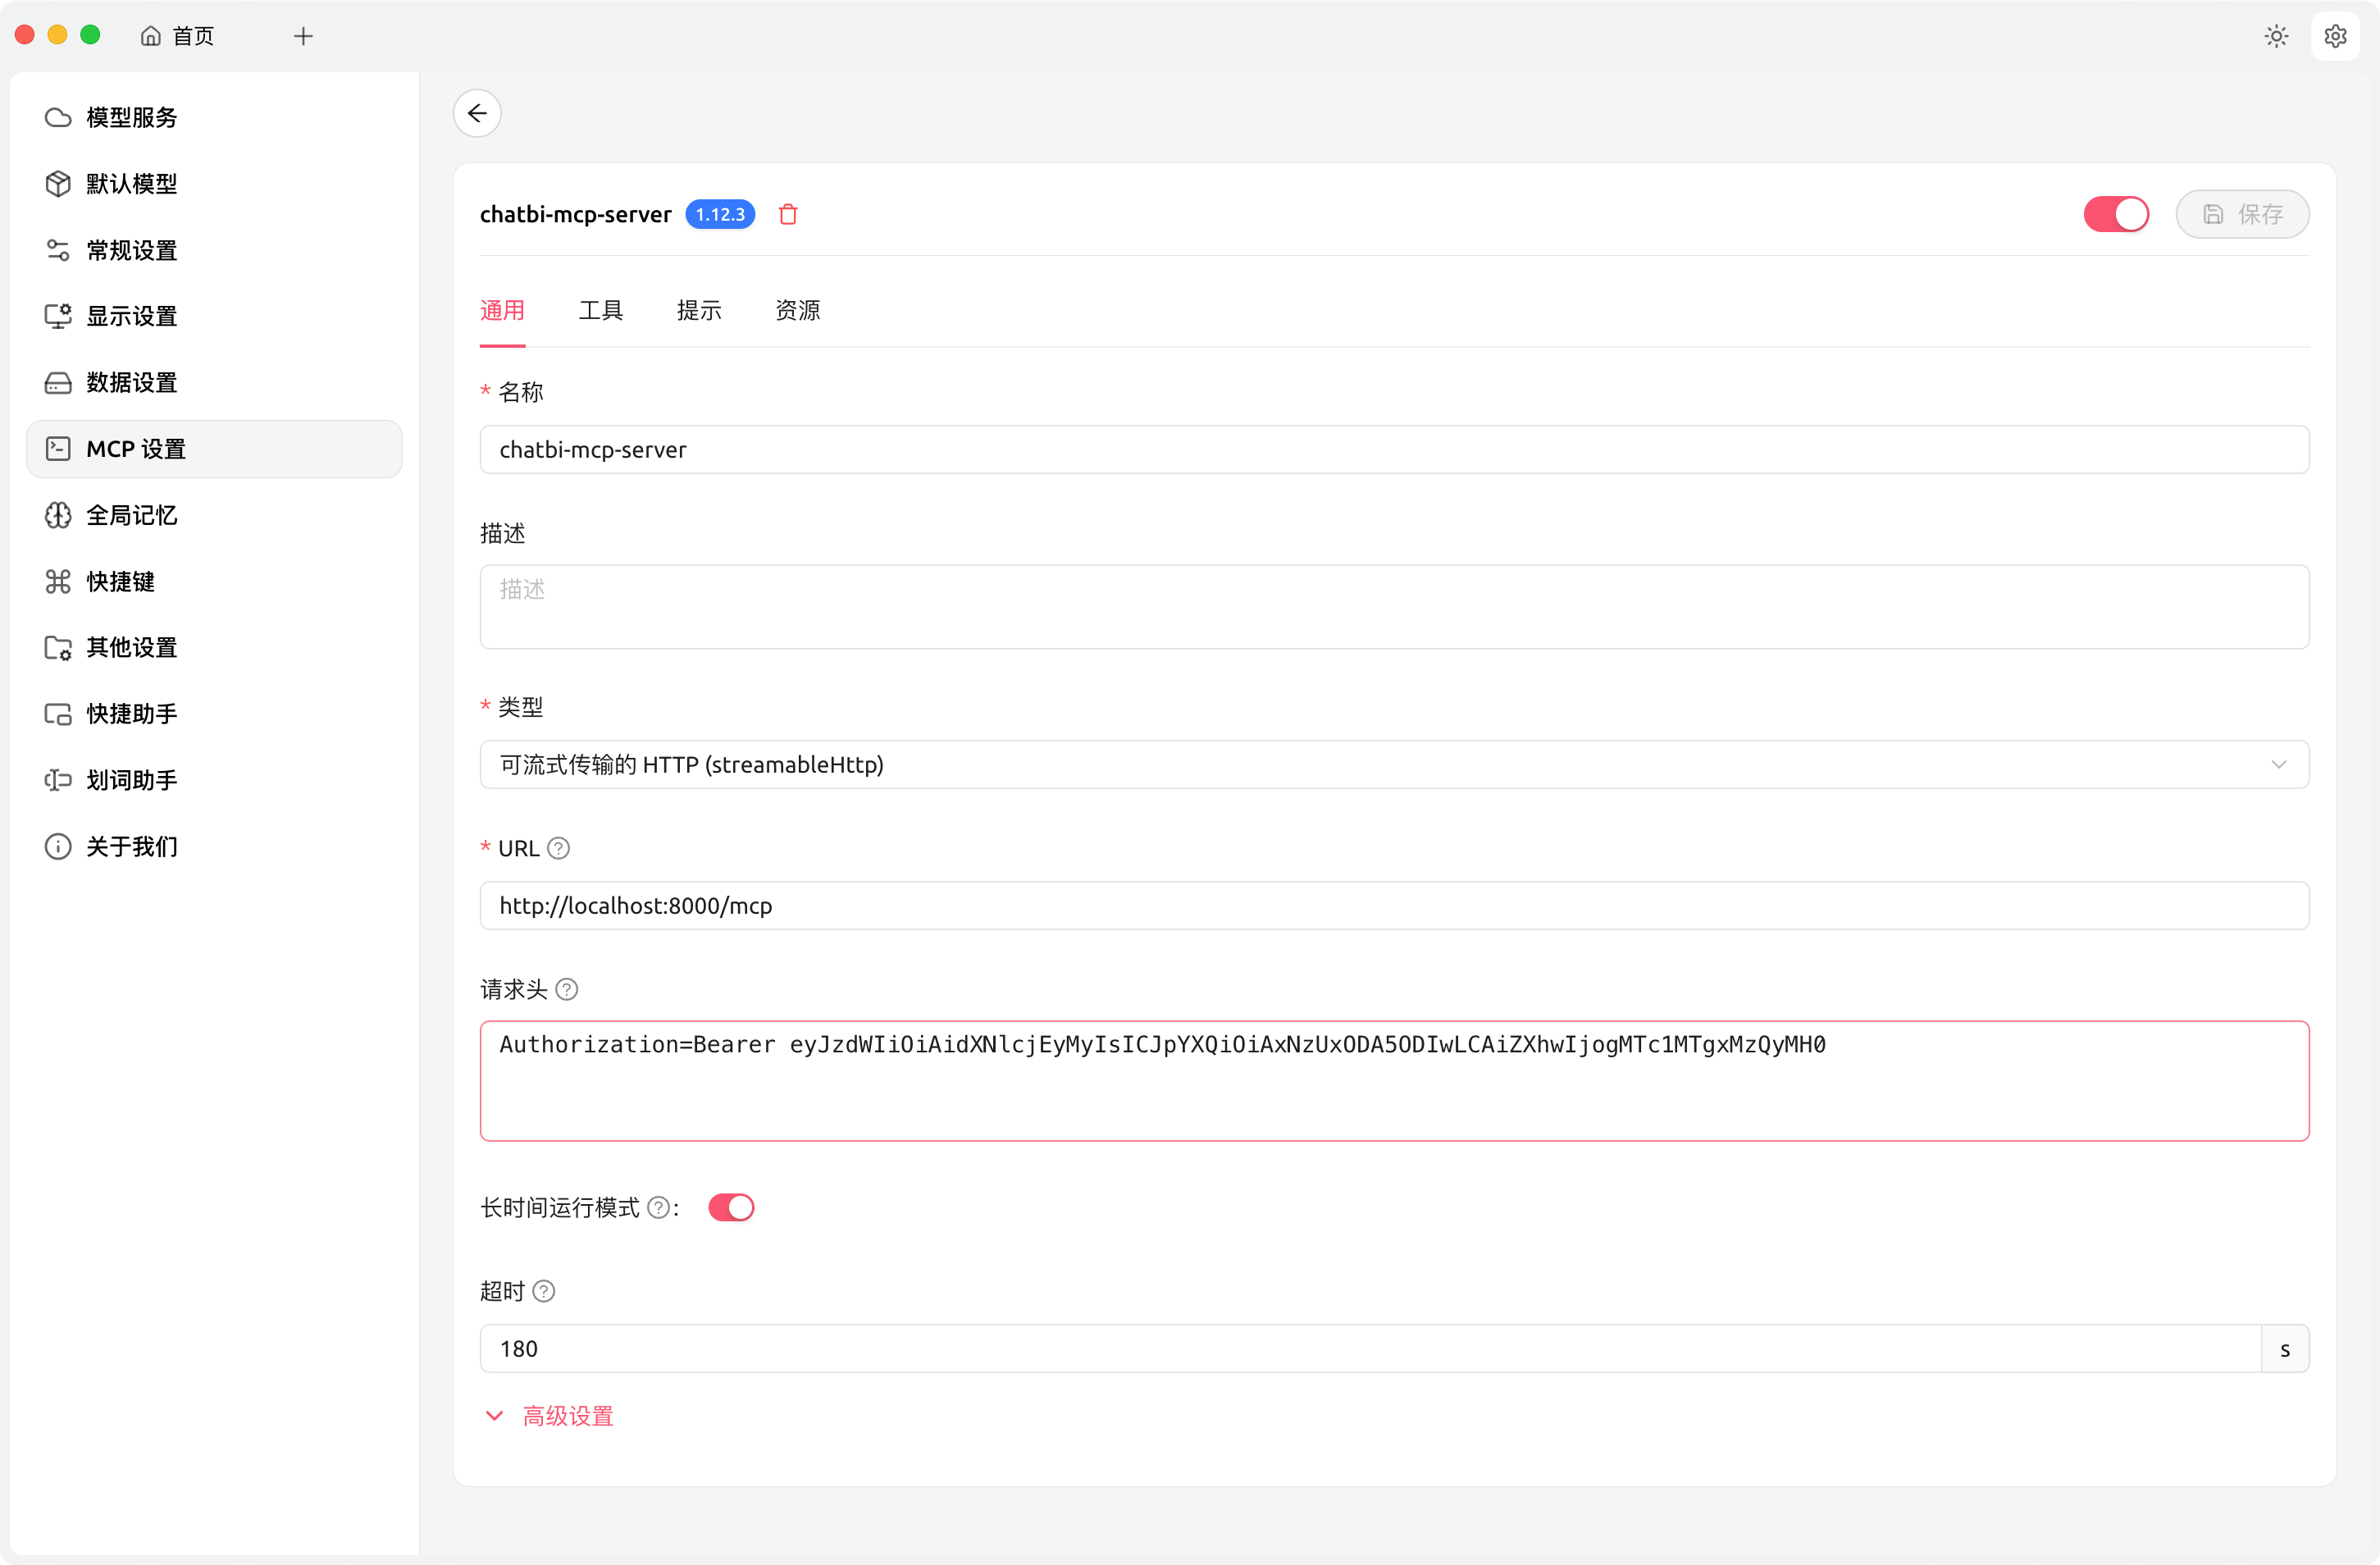Open the 类型 streamableHttp dropdown
The width and height of the screenshot is (2380, 1565).
pos(1394,764)
